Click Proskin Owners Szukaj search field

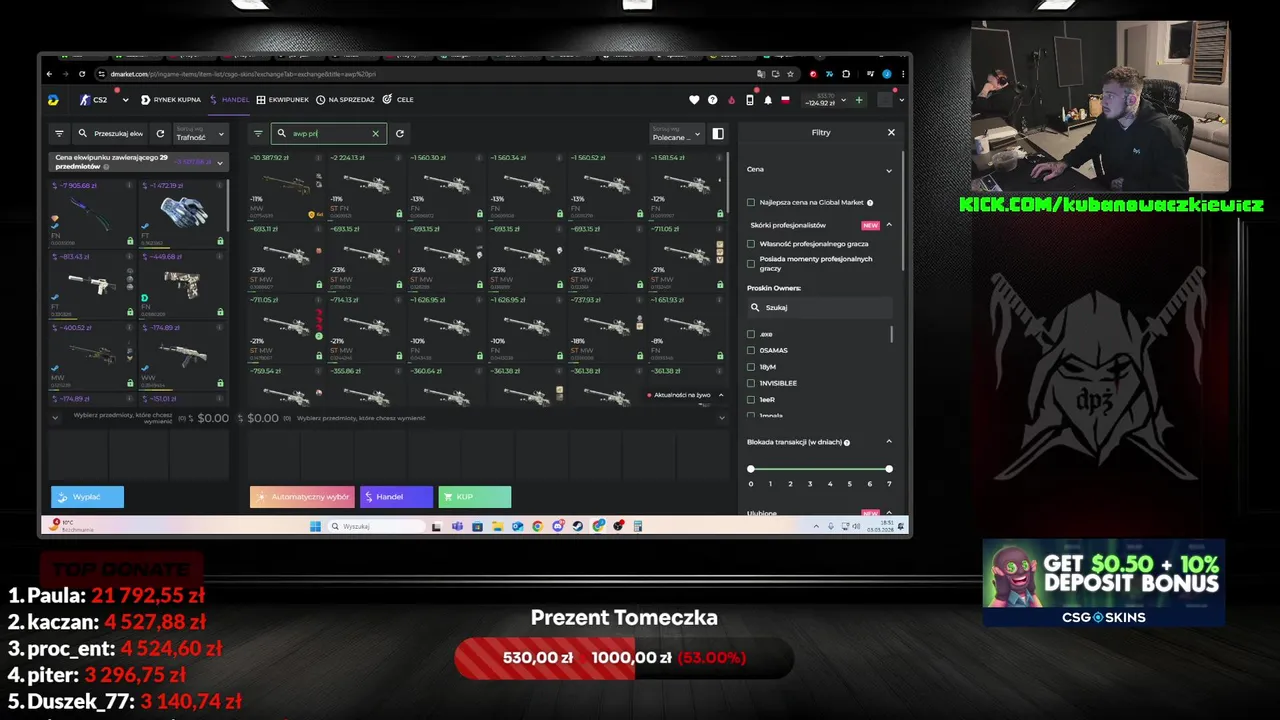click(x=819, y=308)
